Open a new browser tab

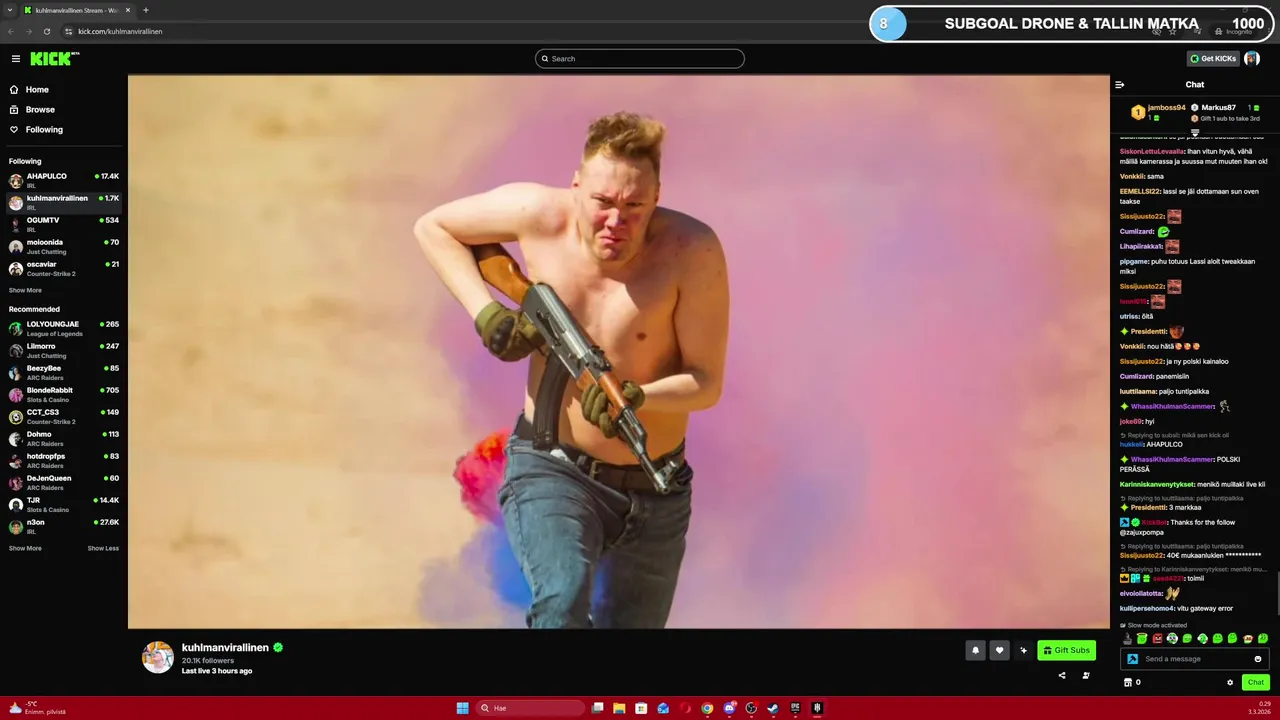(x=145, y=10)
